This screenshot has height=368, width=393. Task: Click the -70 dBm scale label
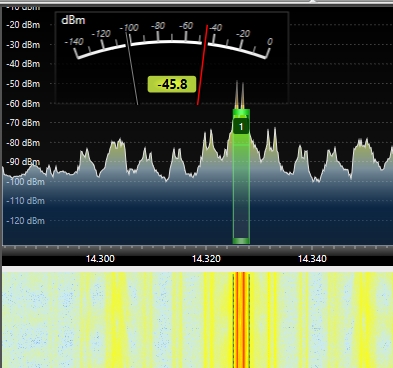[23, 123]
